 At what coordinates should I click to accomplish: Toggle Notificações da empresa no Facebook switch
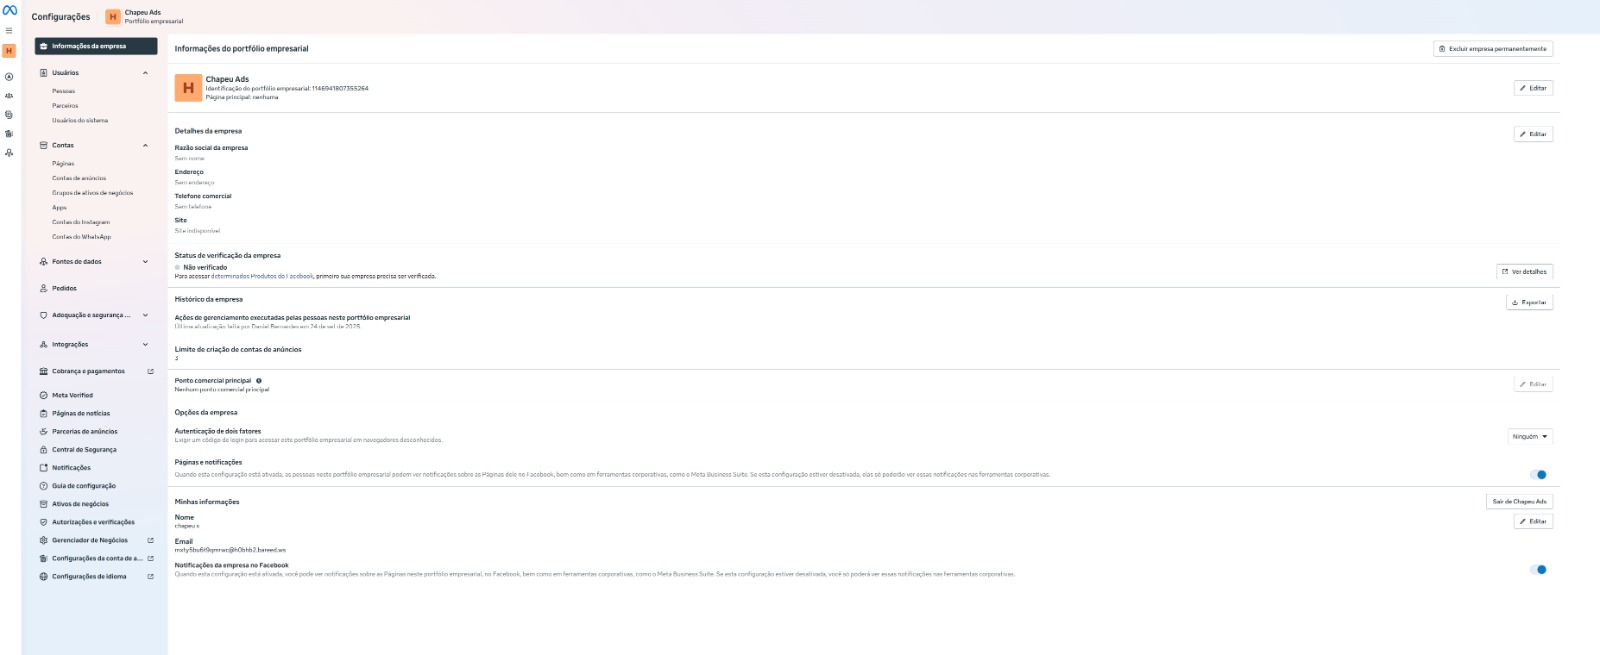tap(1538, 570)
